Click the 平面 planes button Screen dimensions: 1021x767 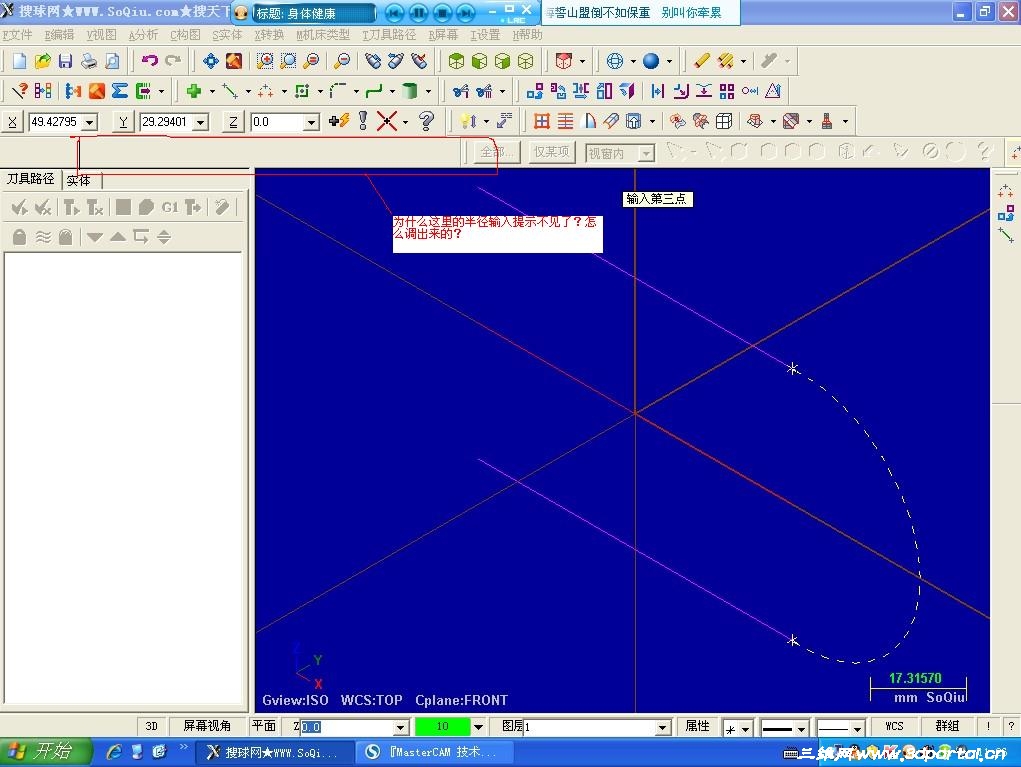pos(264,726)
